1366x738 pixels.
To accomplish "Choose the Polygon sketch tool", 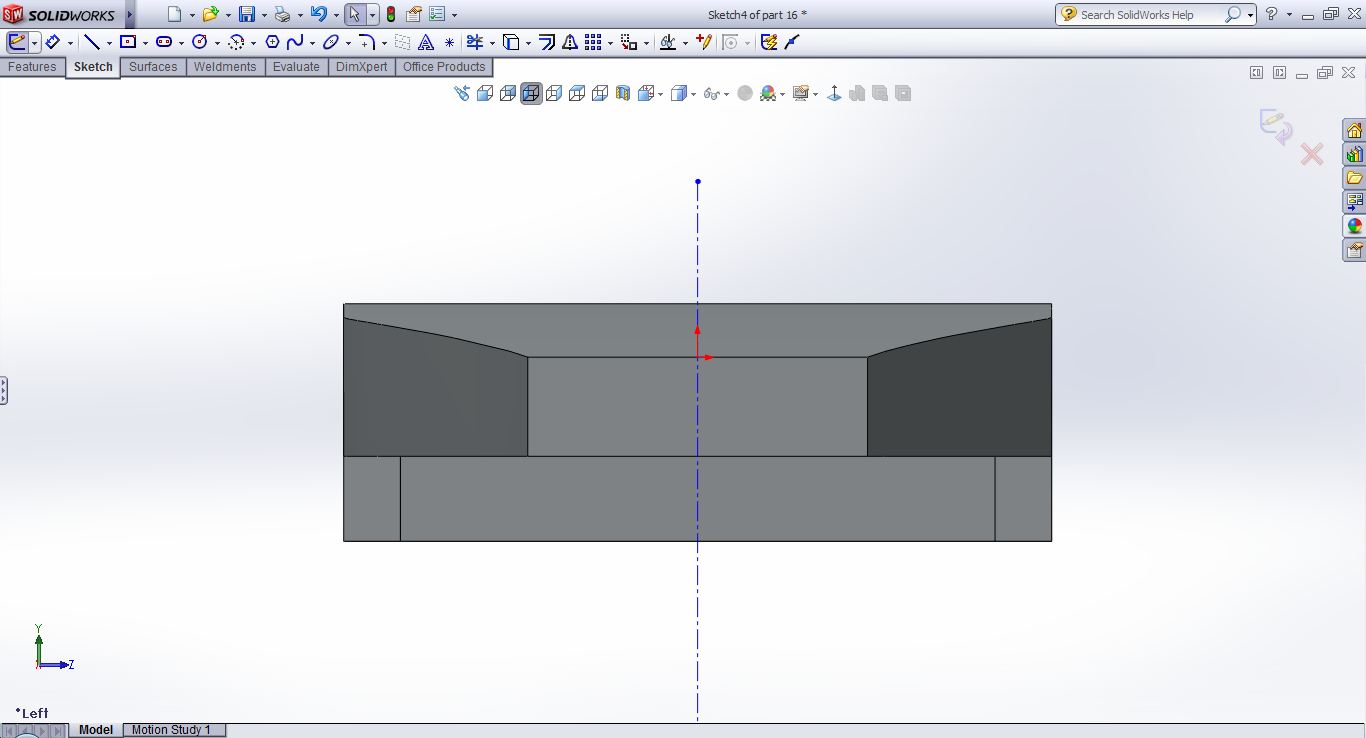I will click(x=272, y=42).
